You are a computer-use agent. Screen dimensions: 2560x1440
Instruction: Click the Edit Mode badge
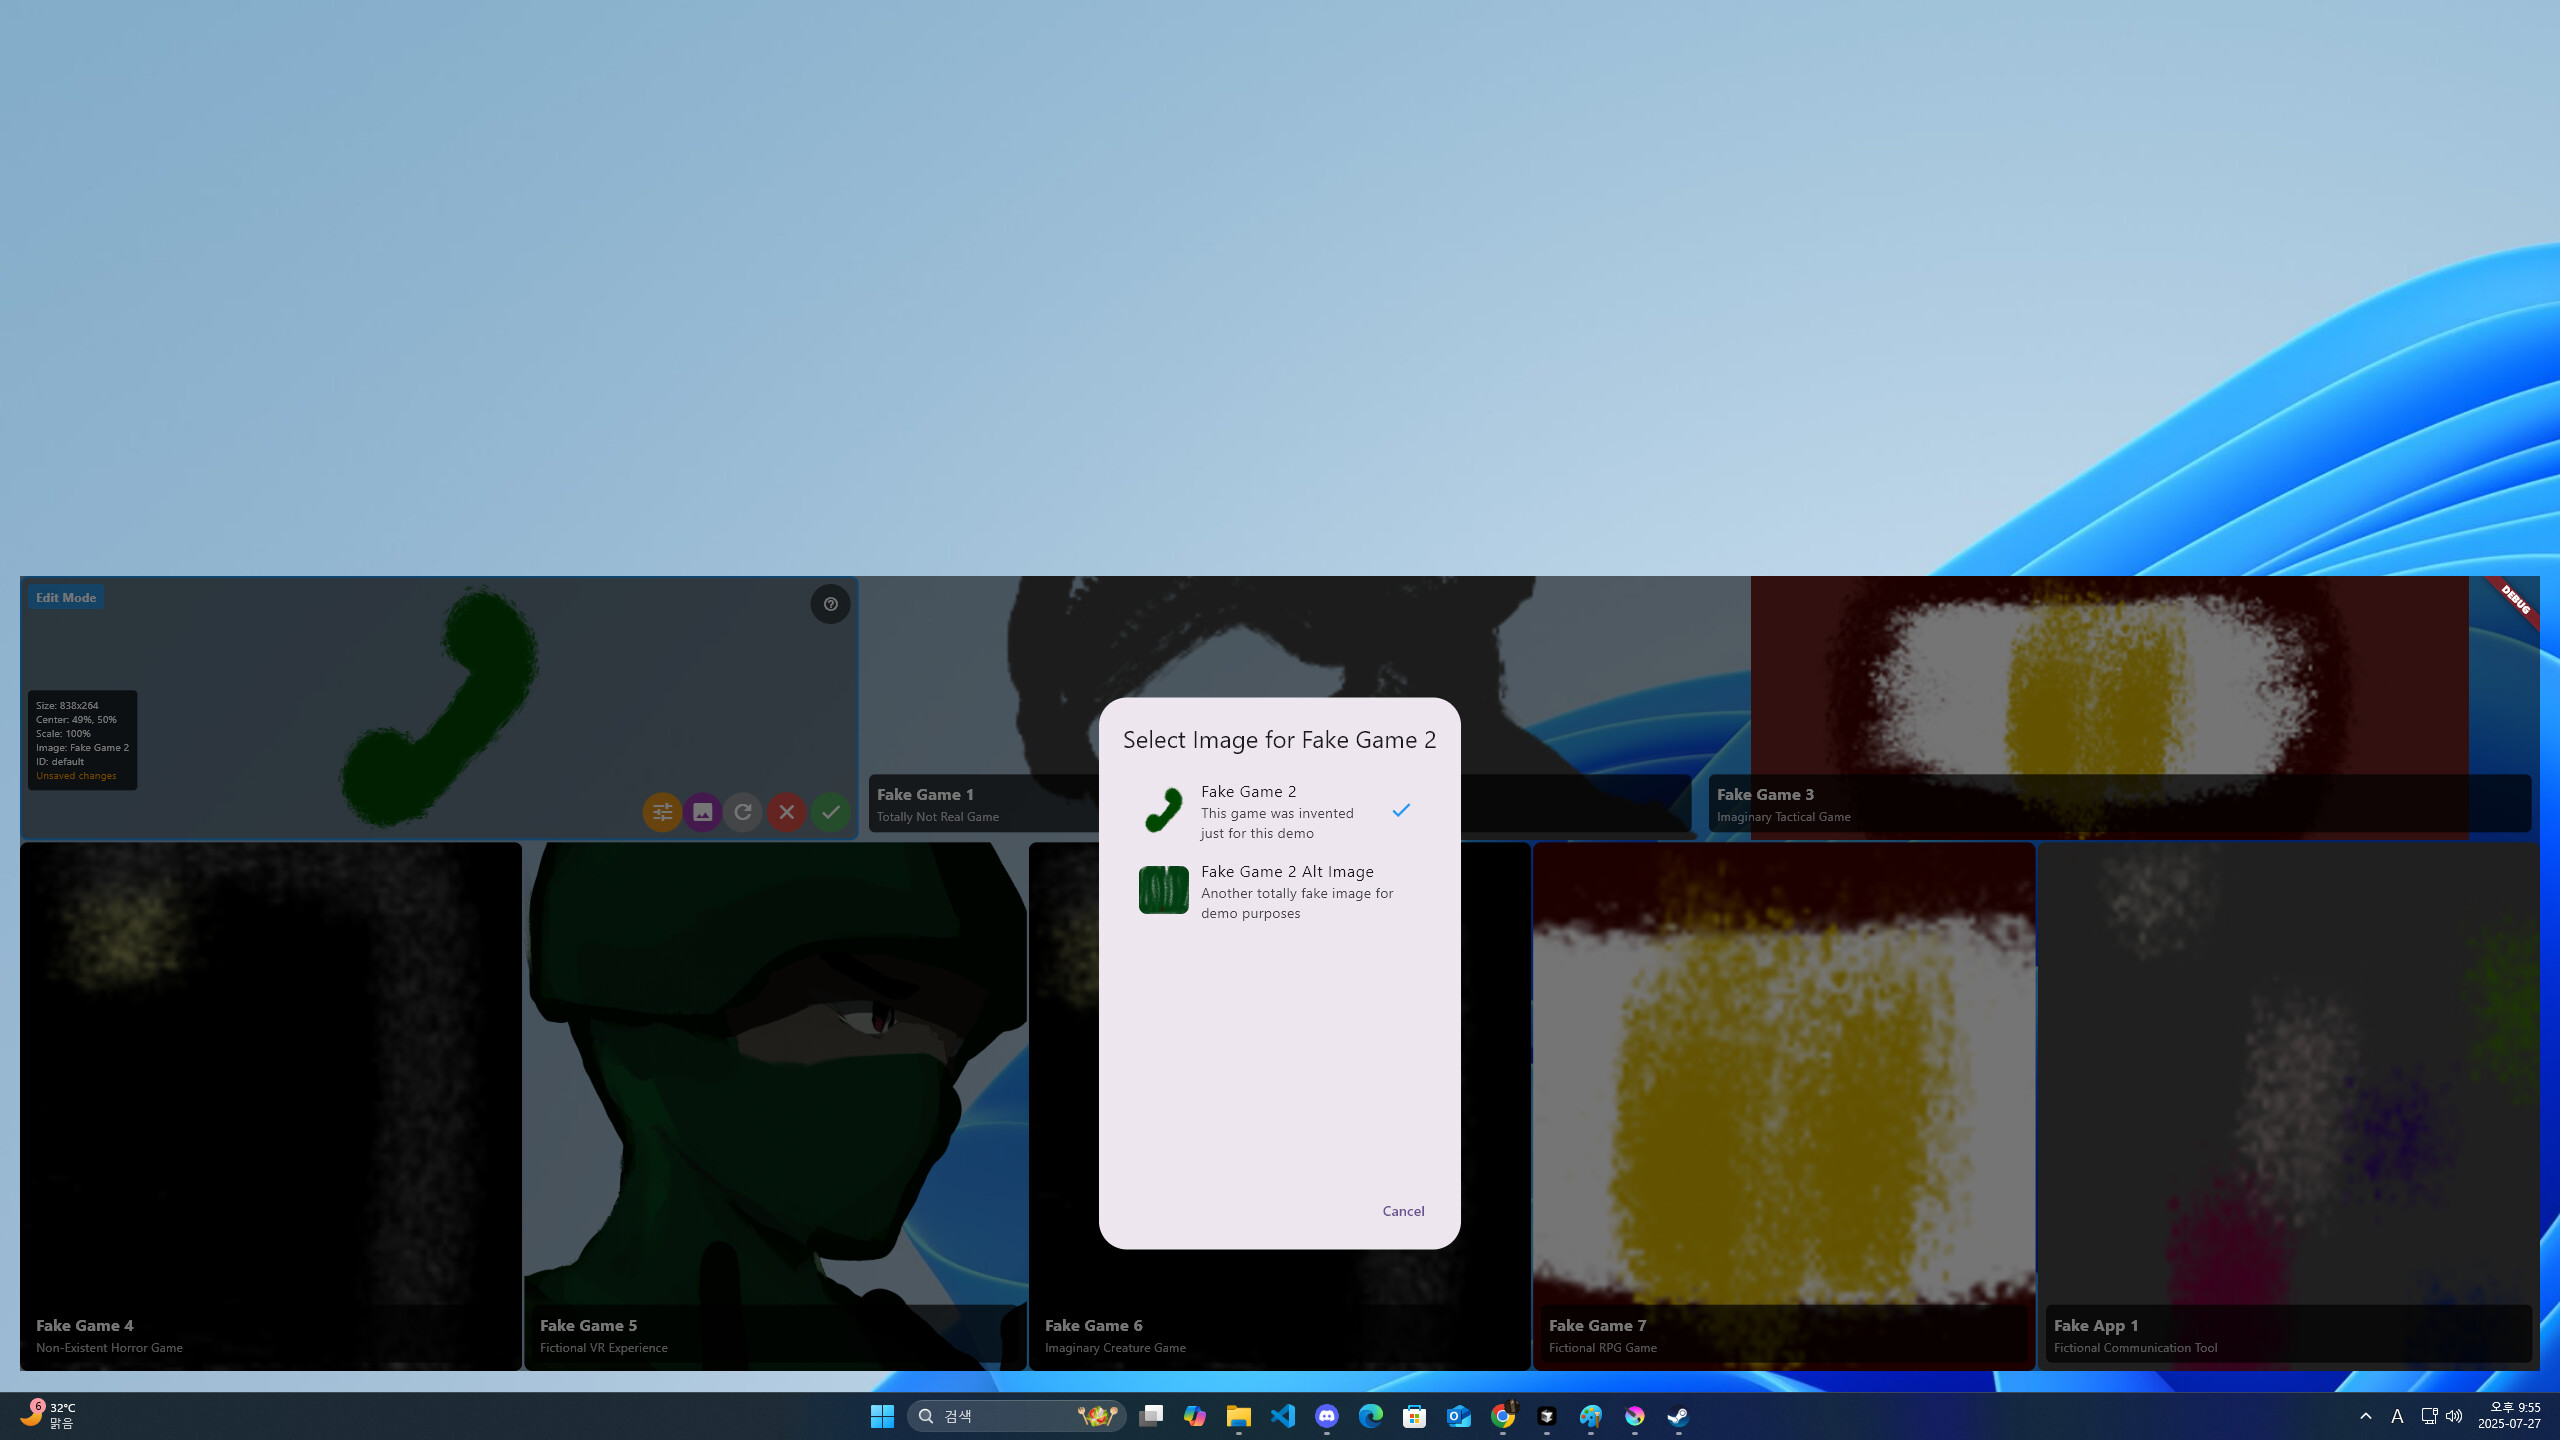(65, 597)
